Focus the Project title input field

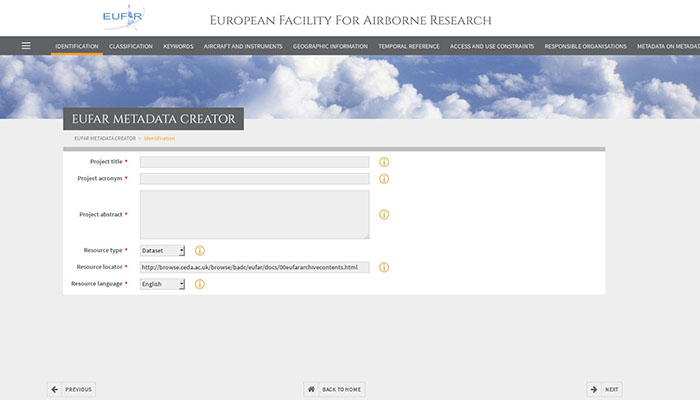point(254,162)
